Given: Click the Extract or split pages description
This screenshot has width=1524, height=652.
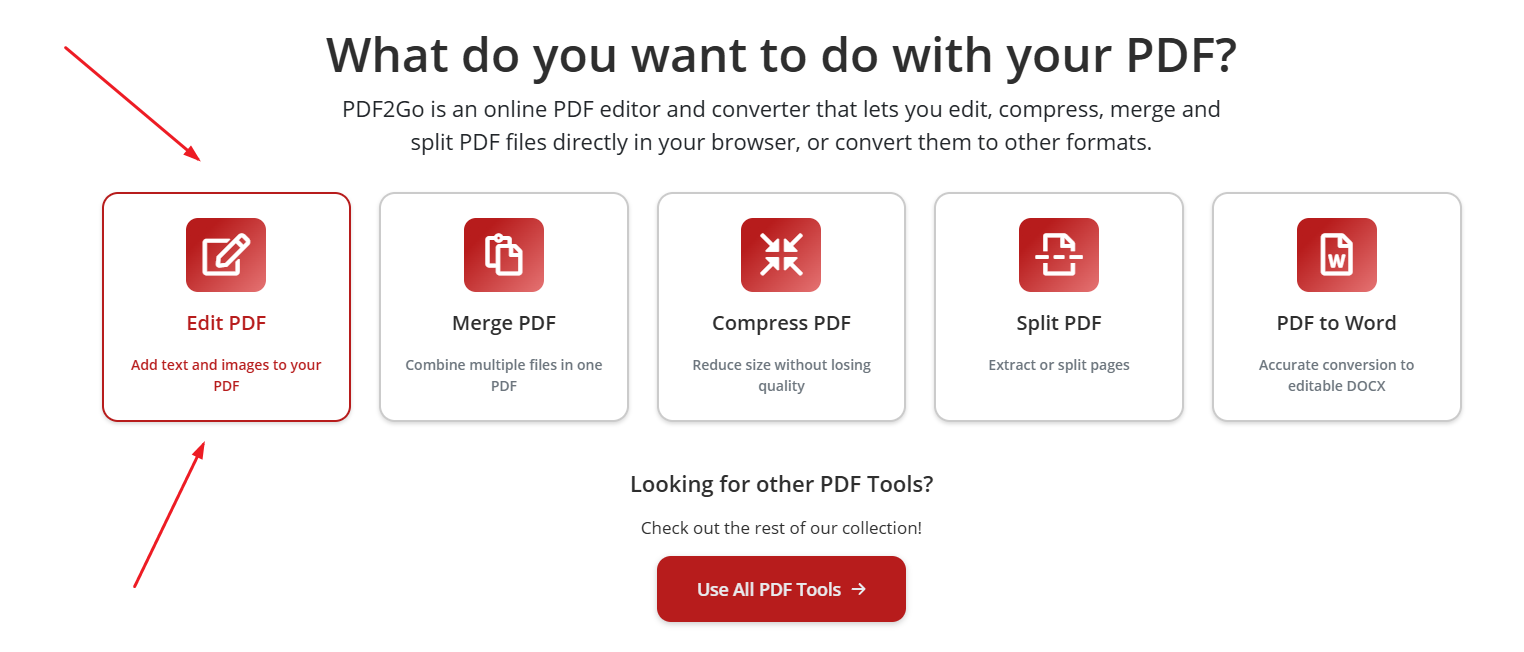Looking at the screenshot, I should pyautogui.click(x=1058, y=365).
